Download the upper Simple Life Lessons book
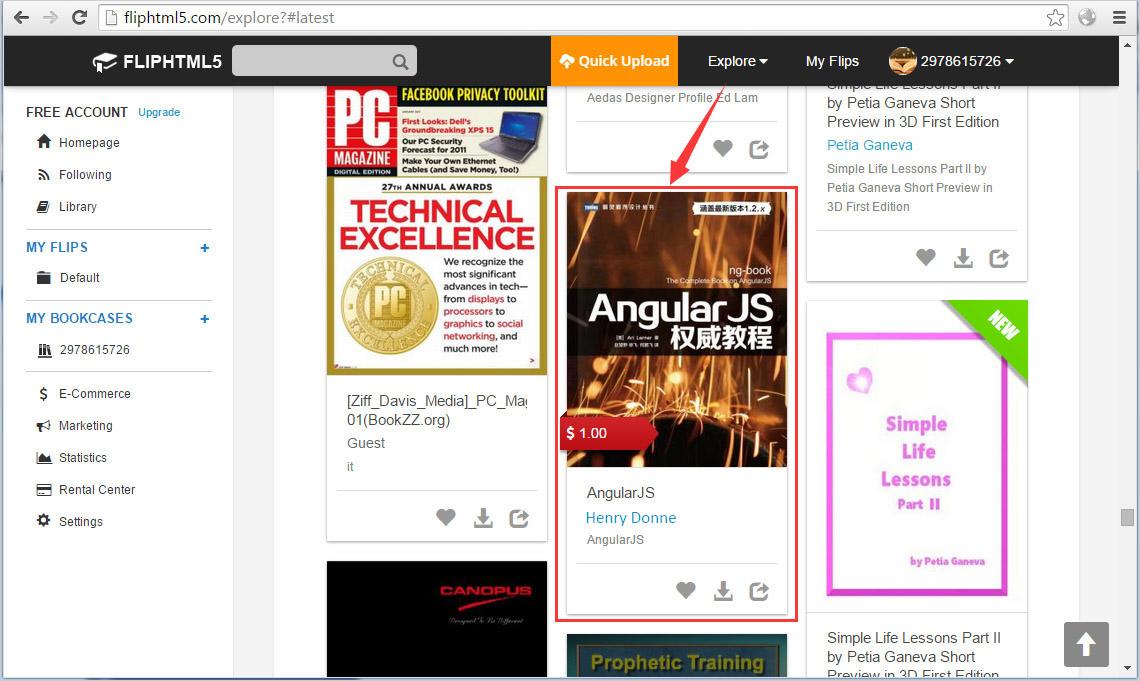 pyautogui.click(x=963, y=258)
